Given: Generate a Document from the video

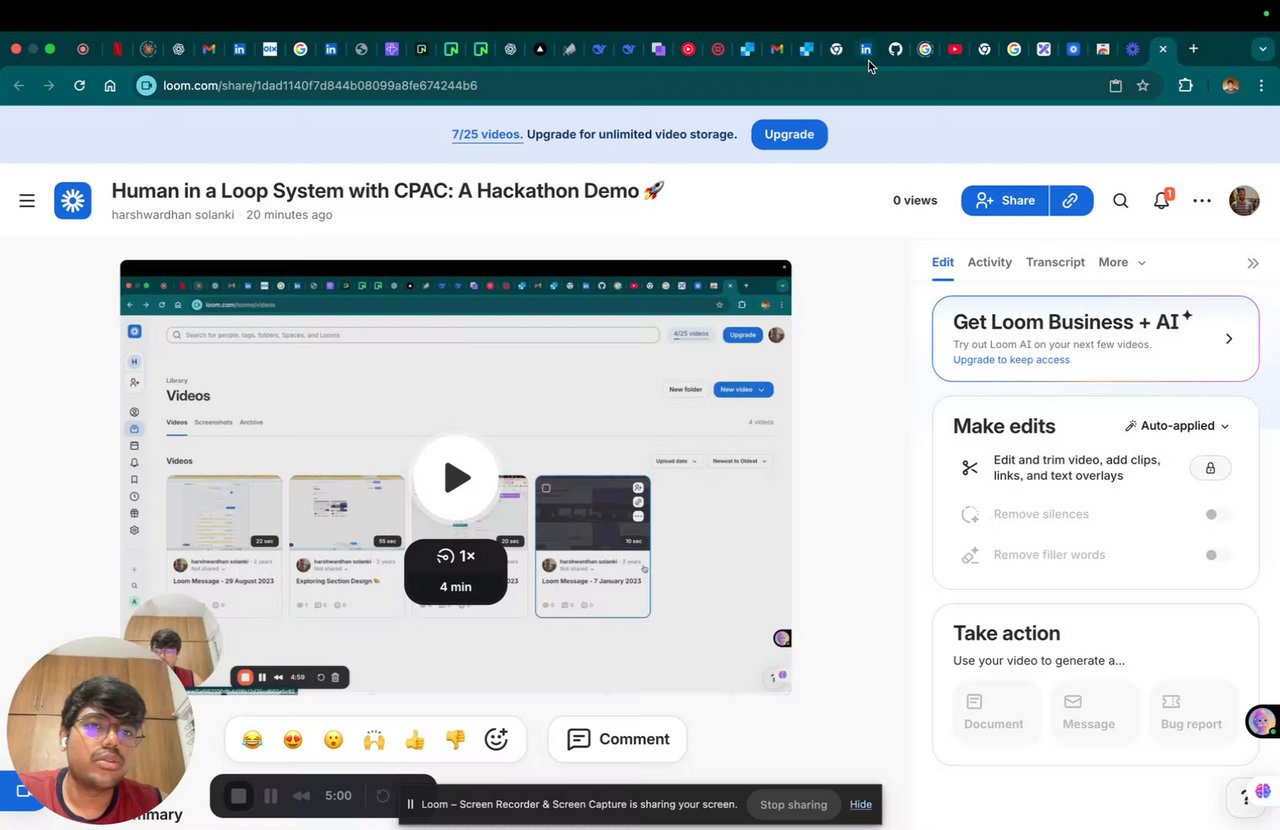Looking at the screenshot, I should 994,712.
